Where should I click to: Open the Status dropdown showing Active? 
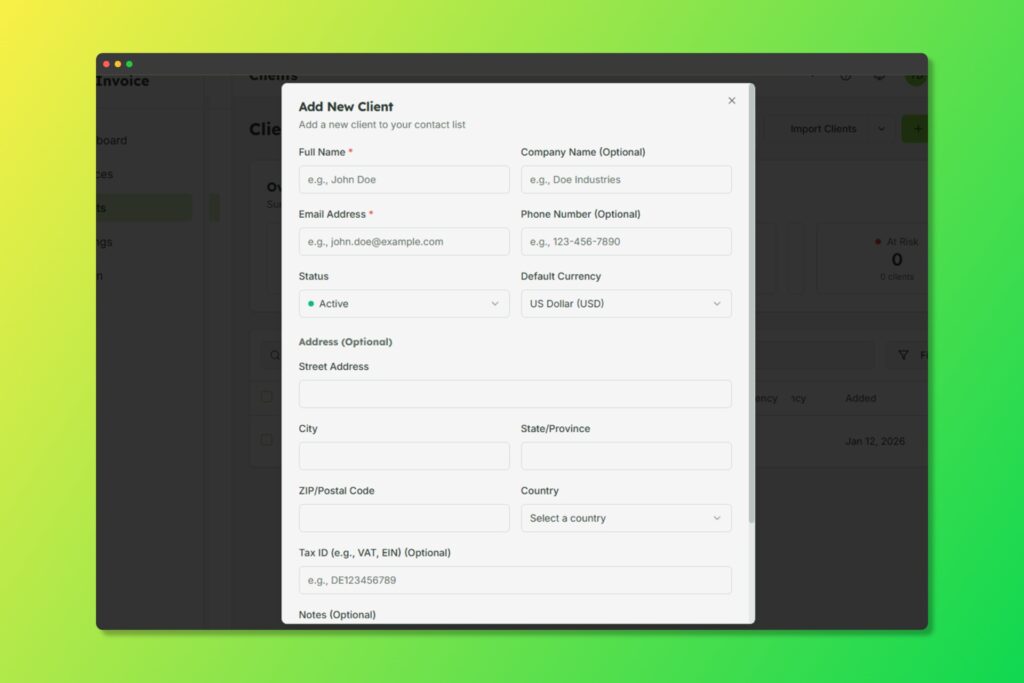pyautogui.click(x=404, y=304)
